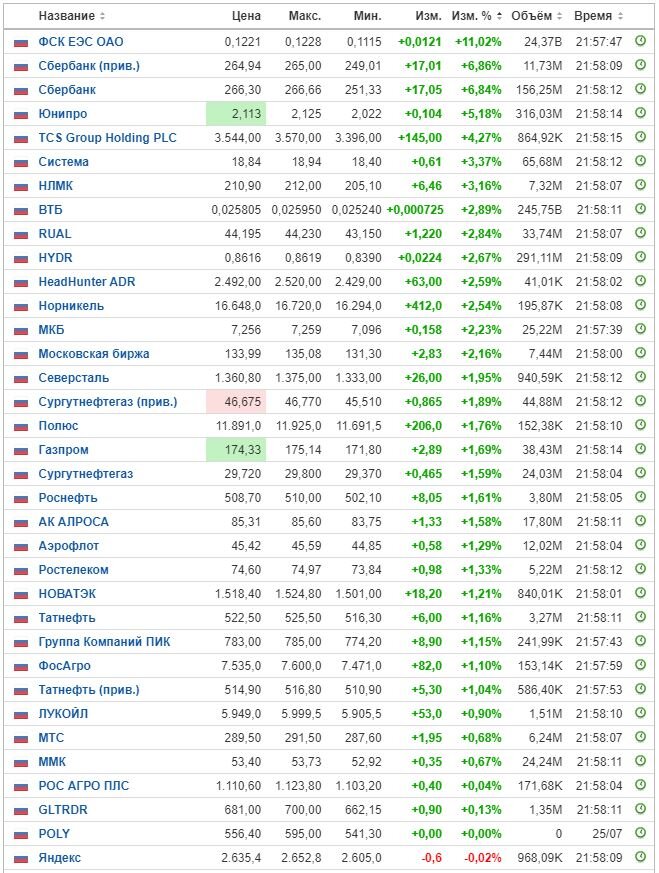Click the +0,000725 change for ВТБ
The height and width of the screenshot is (873, 659).
[x=415, y=210]
